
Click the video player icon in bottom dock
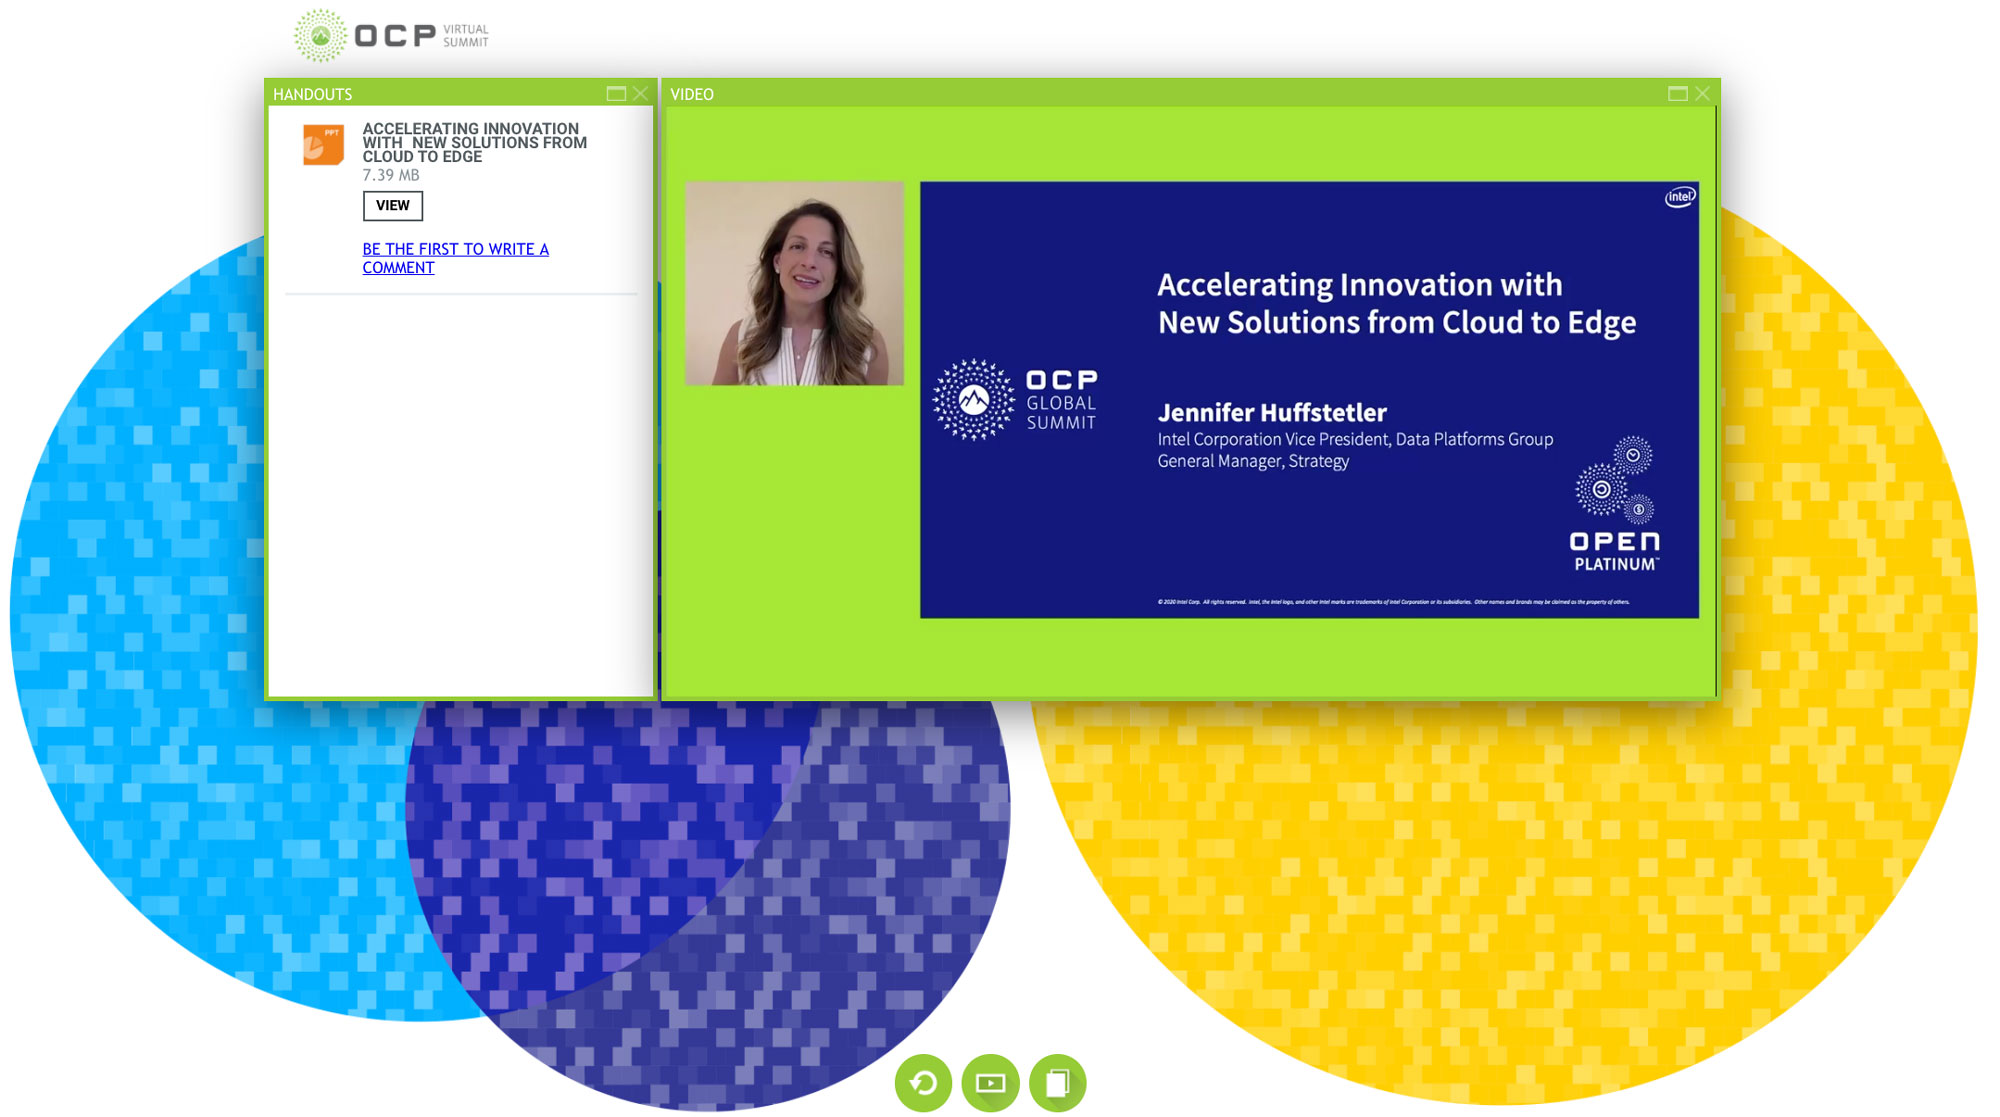[x=990, y=1083]
